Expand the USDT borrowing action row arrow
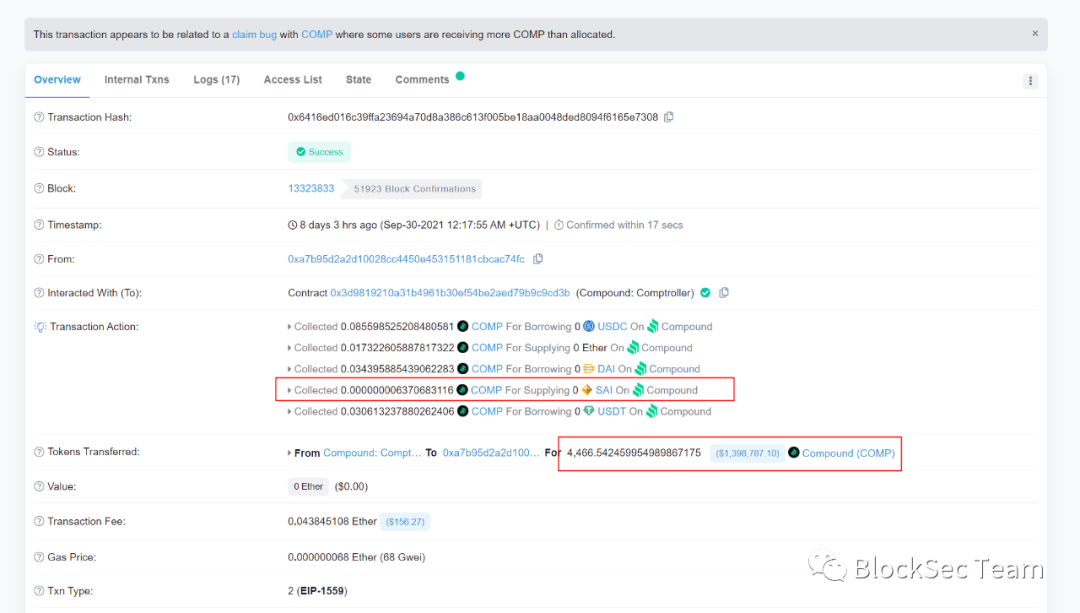 [289, 411]
